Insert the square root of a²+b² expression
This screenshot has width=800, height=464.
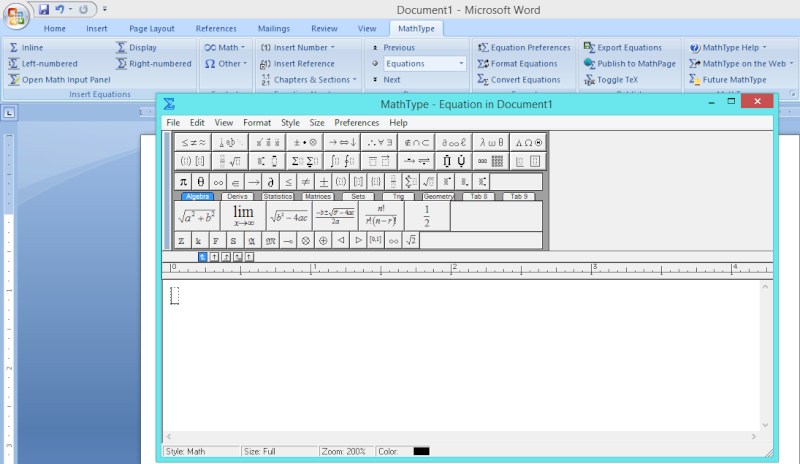tap(197, 216)
